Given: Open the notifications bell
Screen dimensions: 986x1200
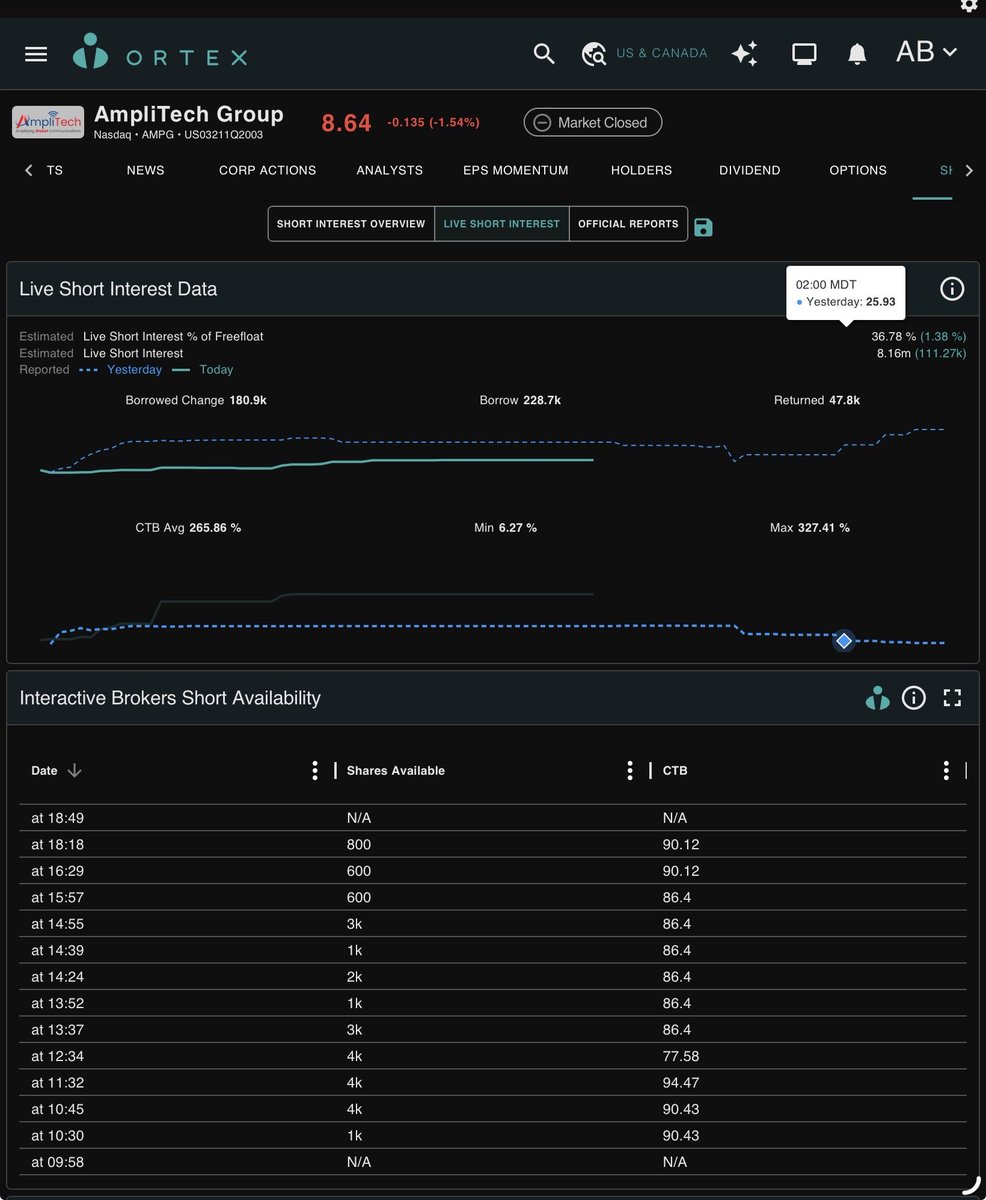Looking at the screenshot, I should 857,54.
